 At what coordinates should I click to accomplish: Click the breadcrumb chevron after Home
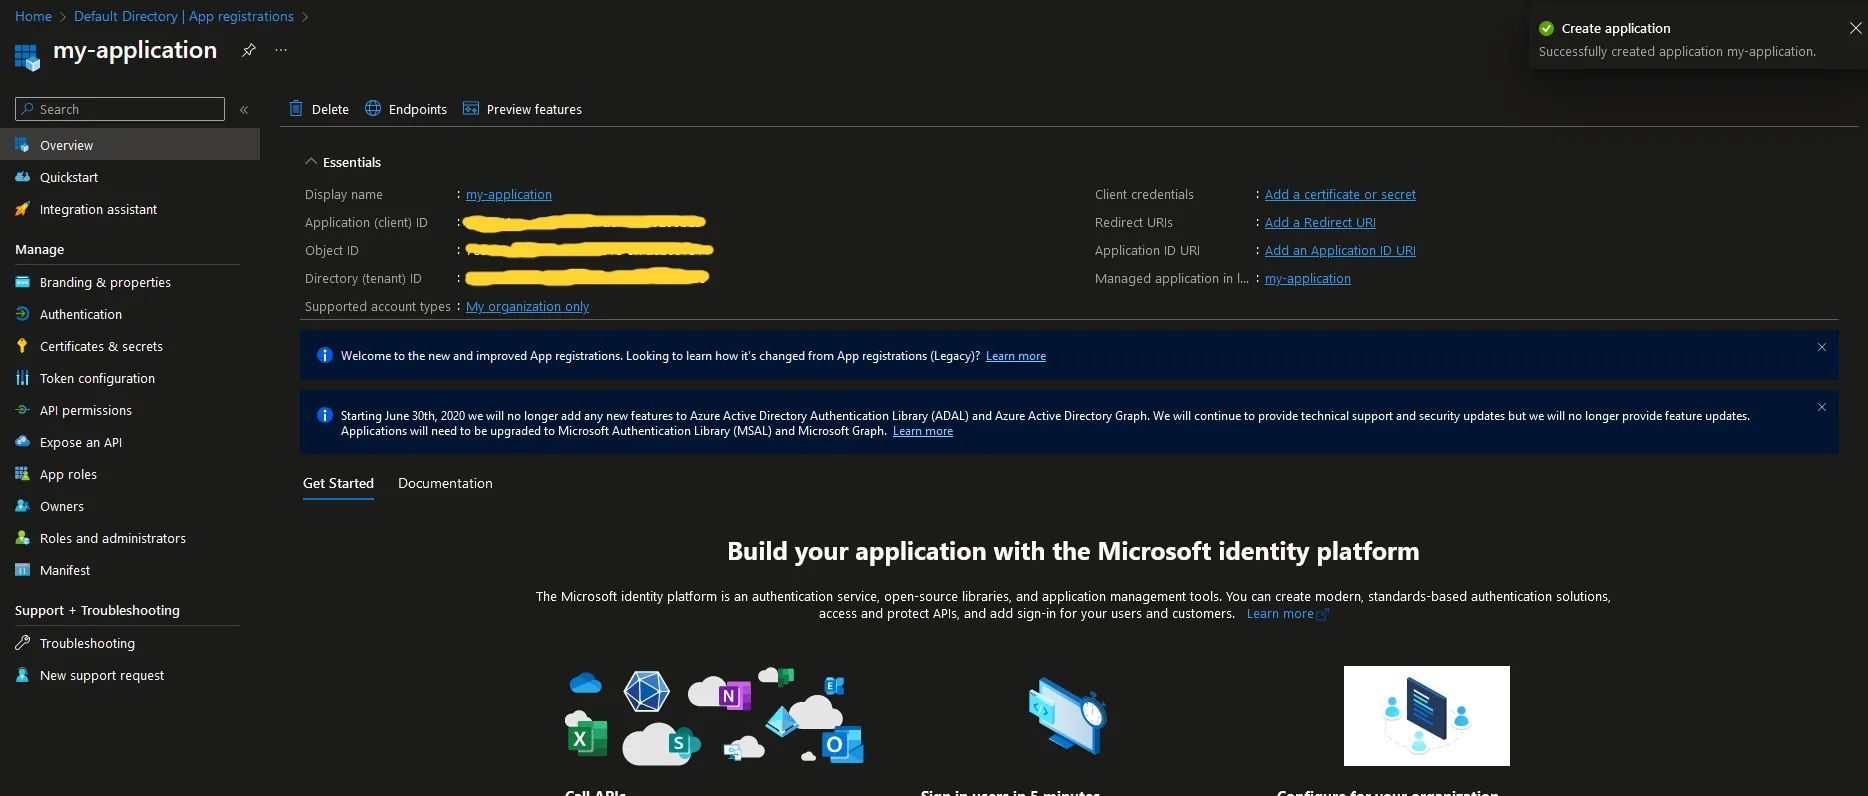(x=63, y=16)
